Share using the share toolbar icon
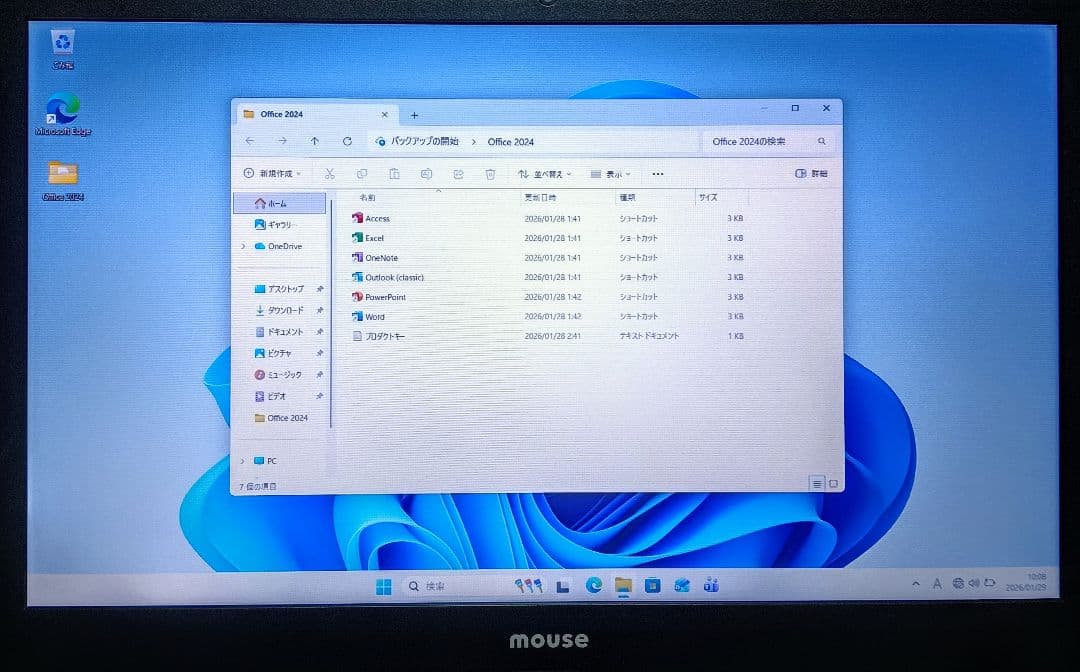This screenshot has width=1080, height=672. [x=460, y=174]
